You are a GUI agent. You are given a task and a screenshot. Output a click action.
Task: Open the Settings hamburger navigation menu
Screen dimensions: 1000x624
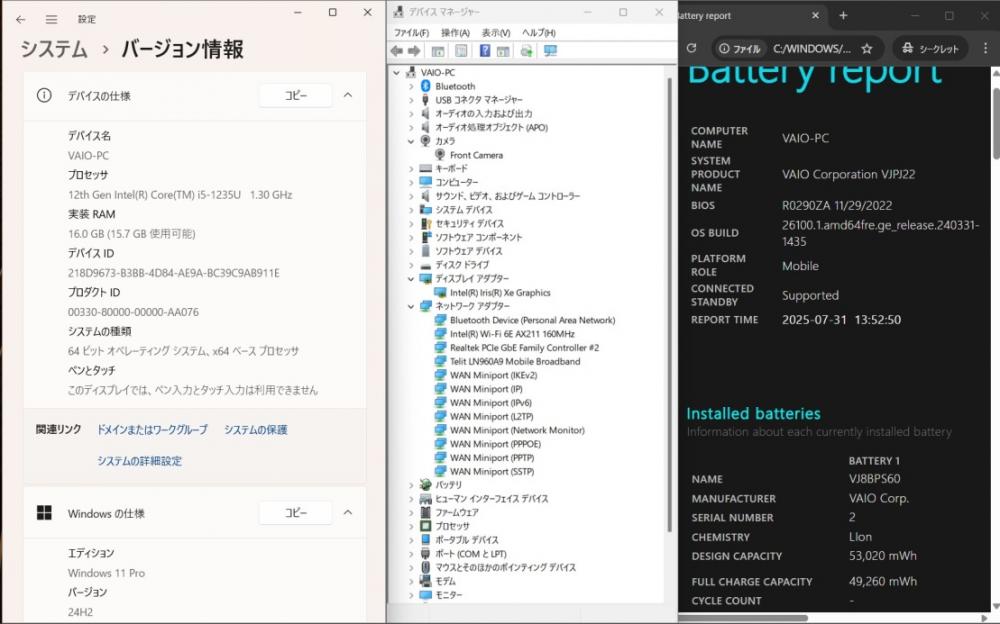(52, 19)
